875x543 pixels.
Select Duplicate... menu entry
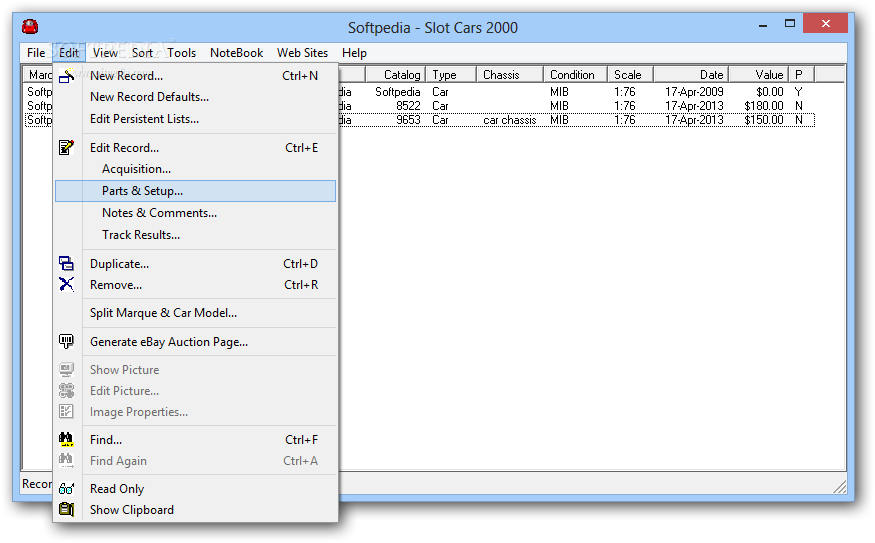(x=195, y=263)
